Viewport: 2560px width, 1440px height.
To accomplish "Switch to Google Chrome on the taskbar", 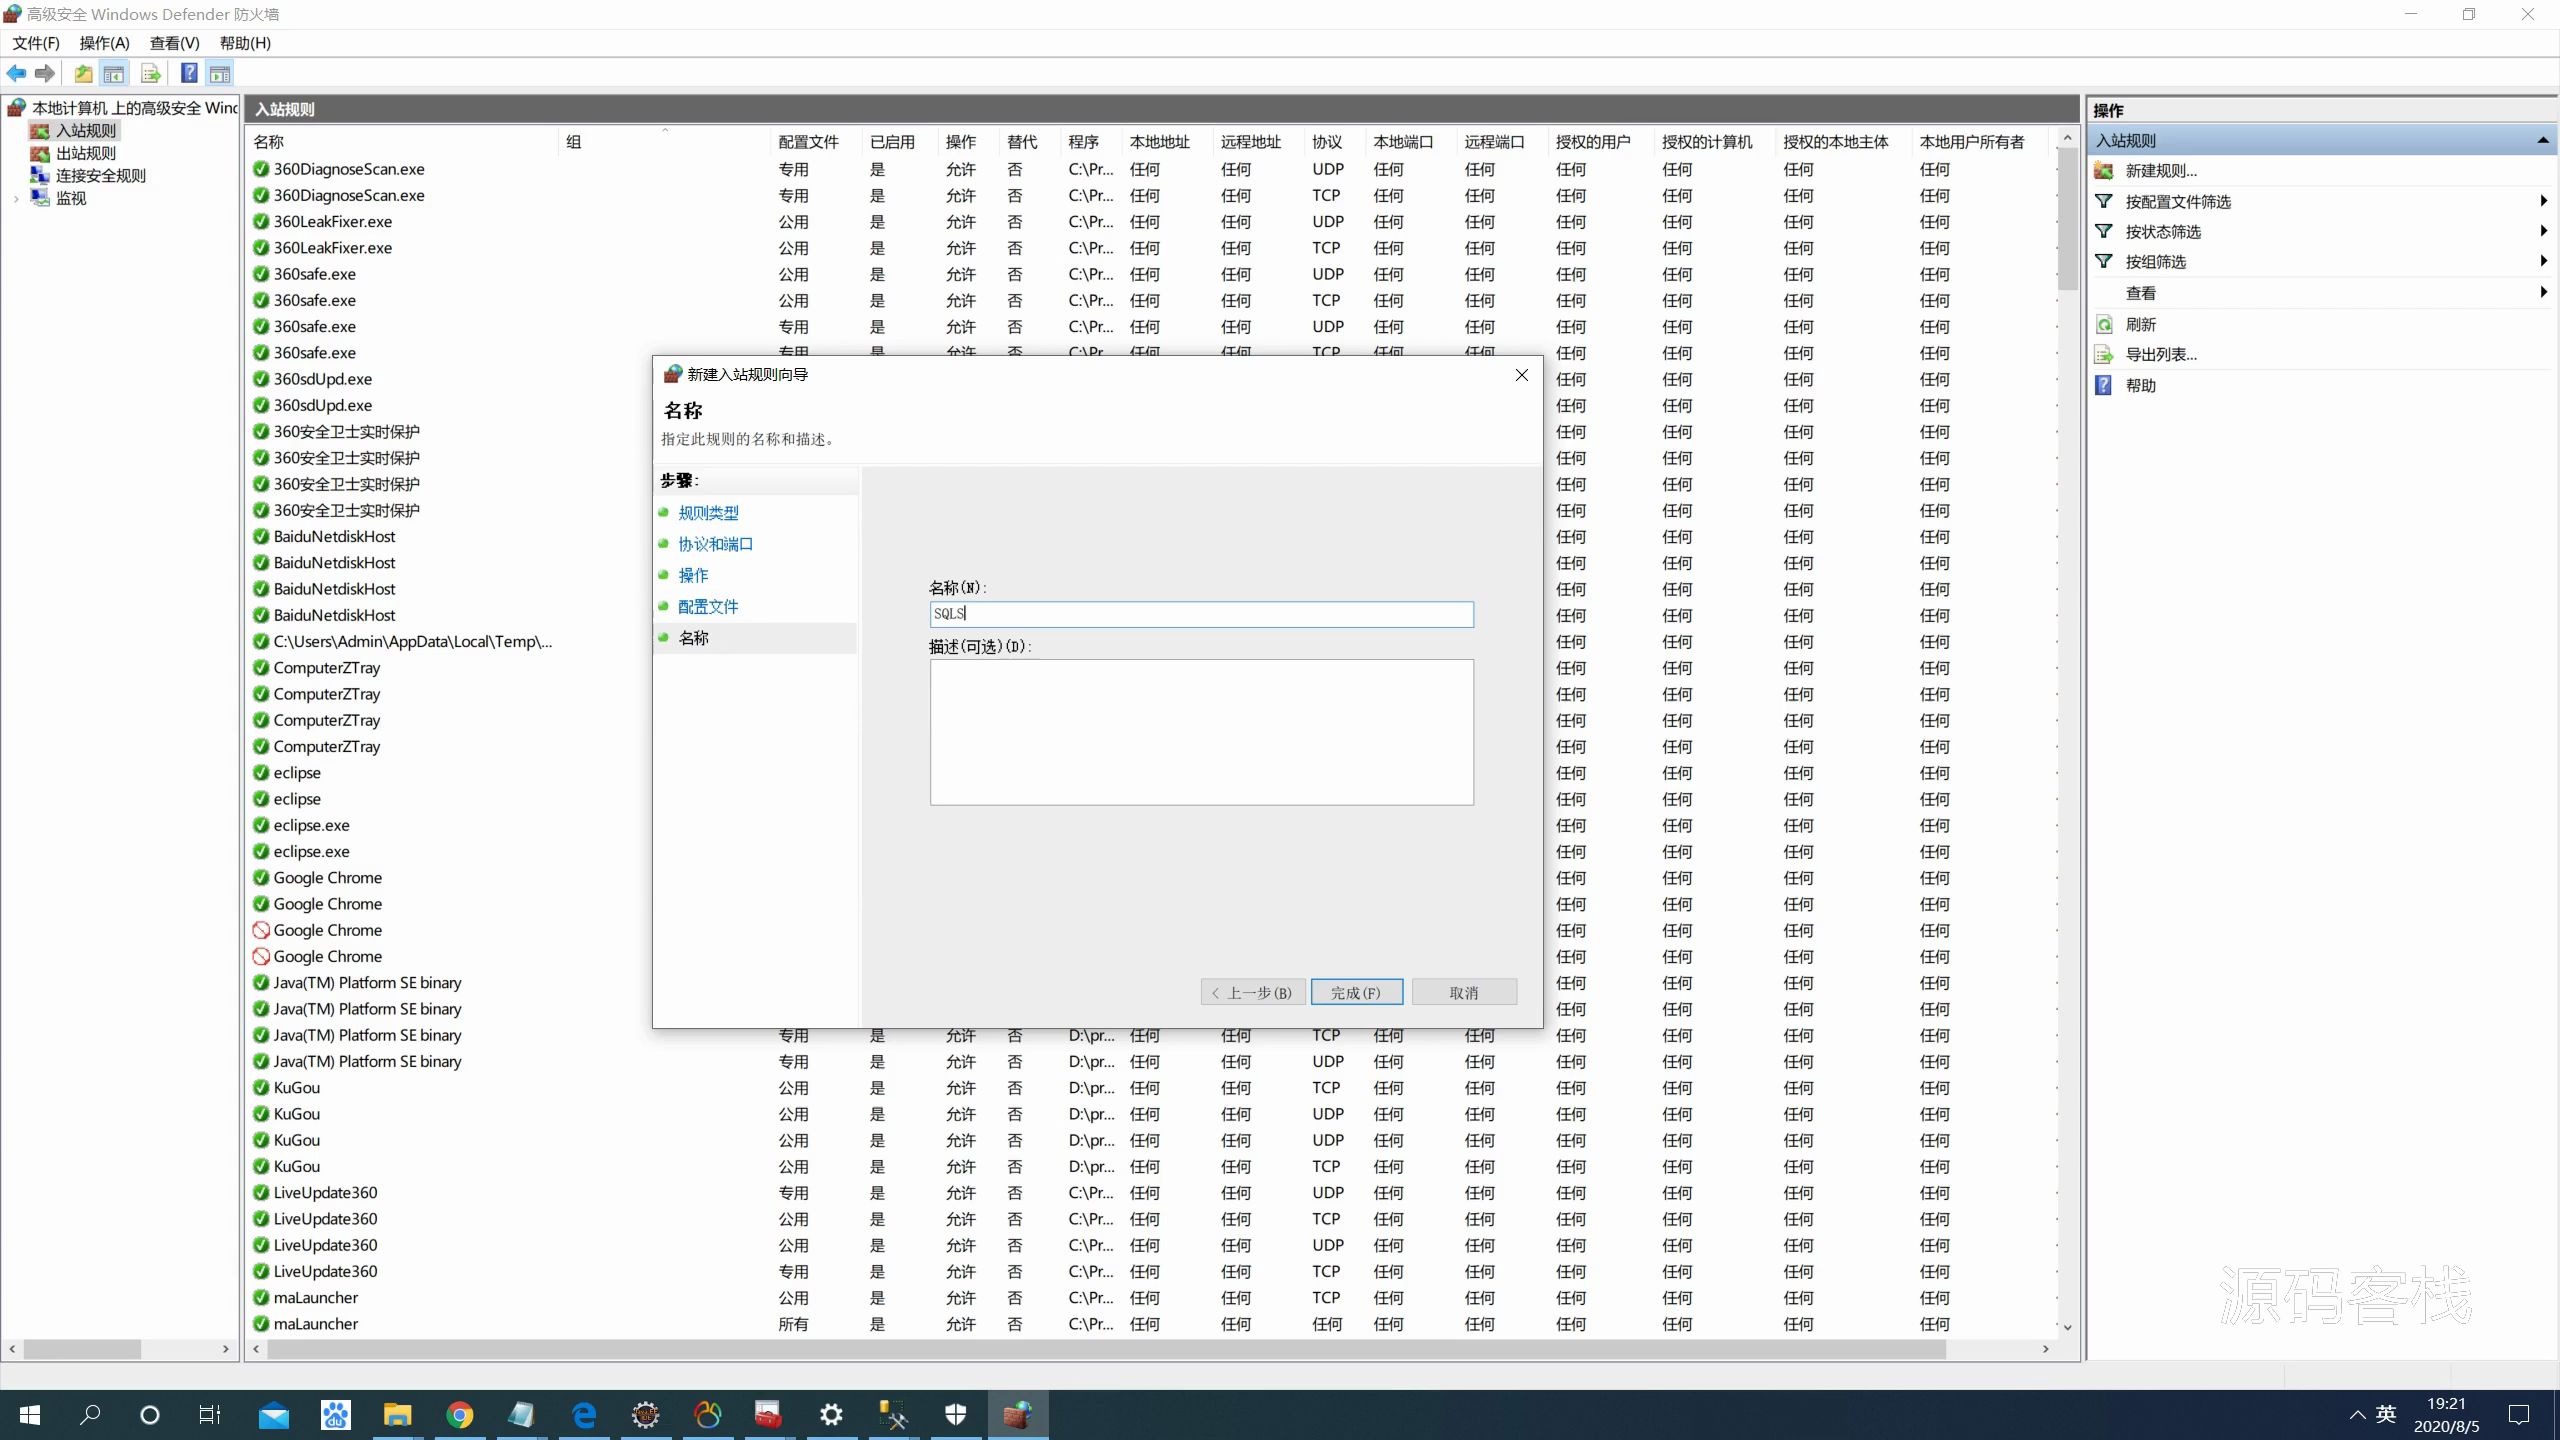I will click(459, 1415).
